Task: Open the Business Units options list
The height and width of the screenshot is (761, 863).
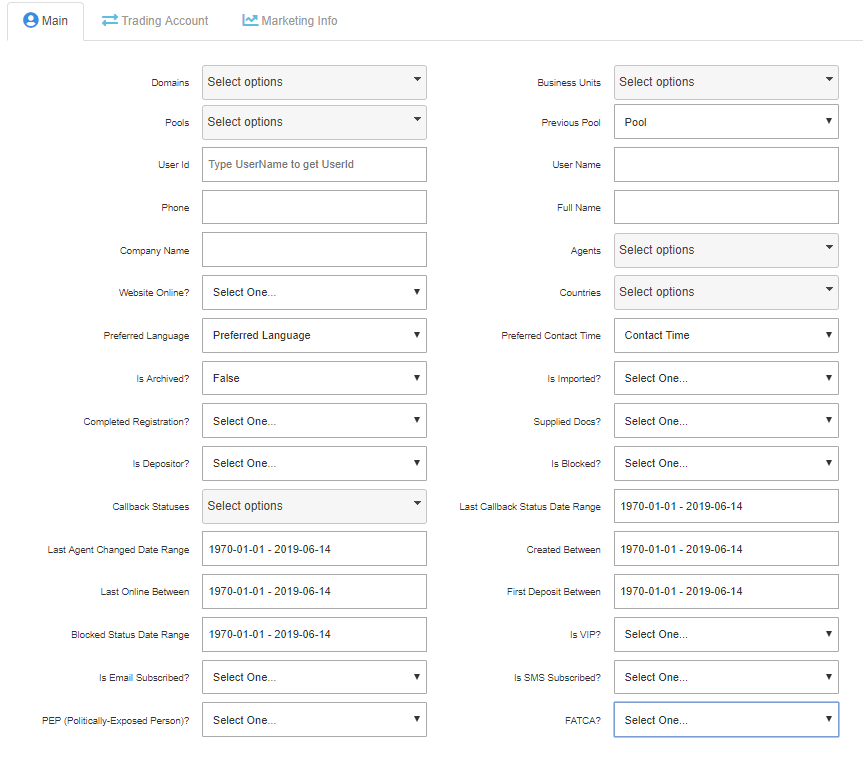Action: pyautogui.click(x=726, y=82)
